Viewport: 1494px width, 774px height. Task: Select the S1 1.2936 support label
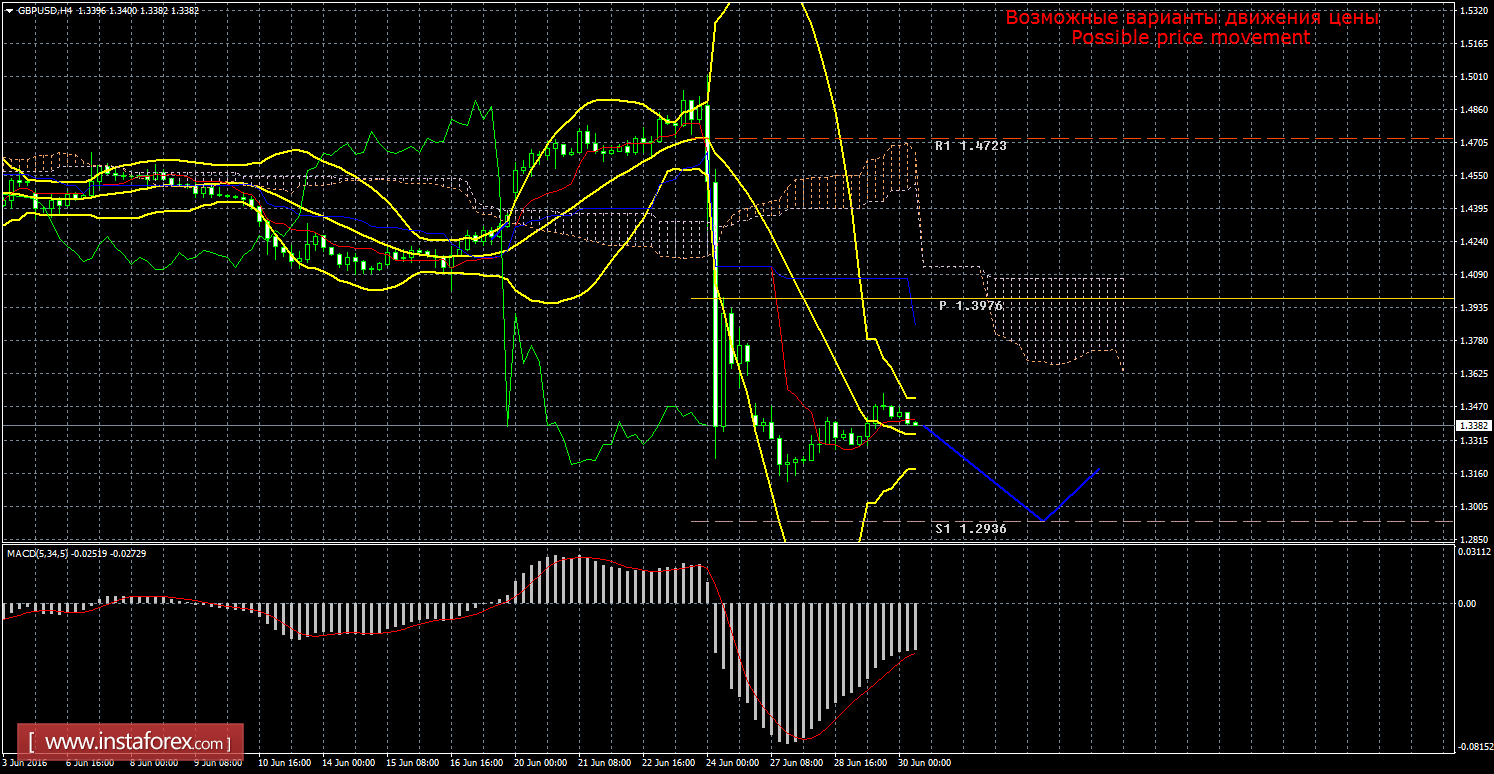point(970,528)
